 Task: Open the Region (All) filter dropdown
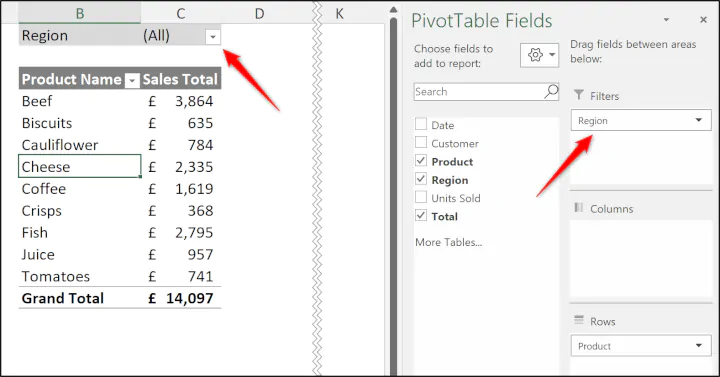[213, 37]
